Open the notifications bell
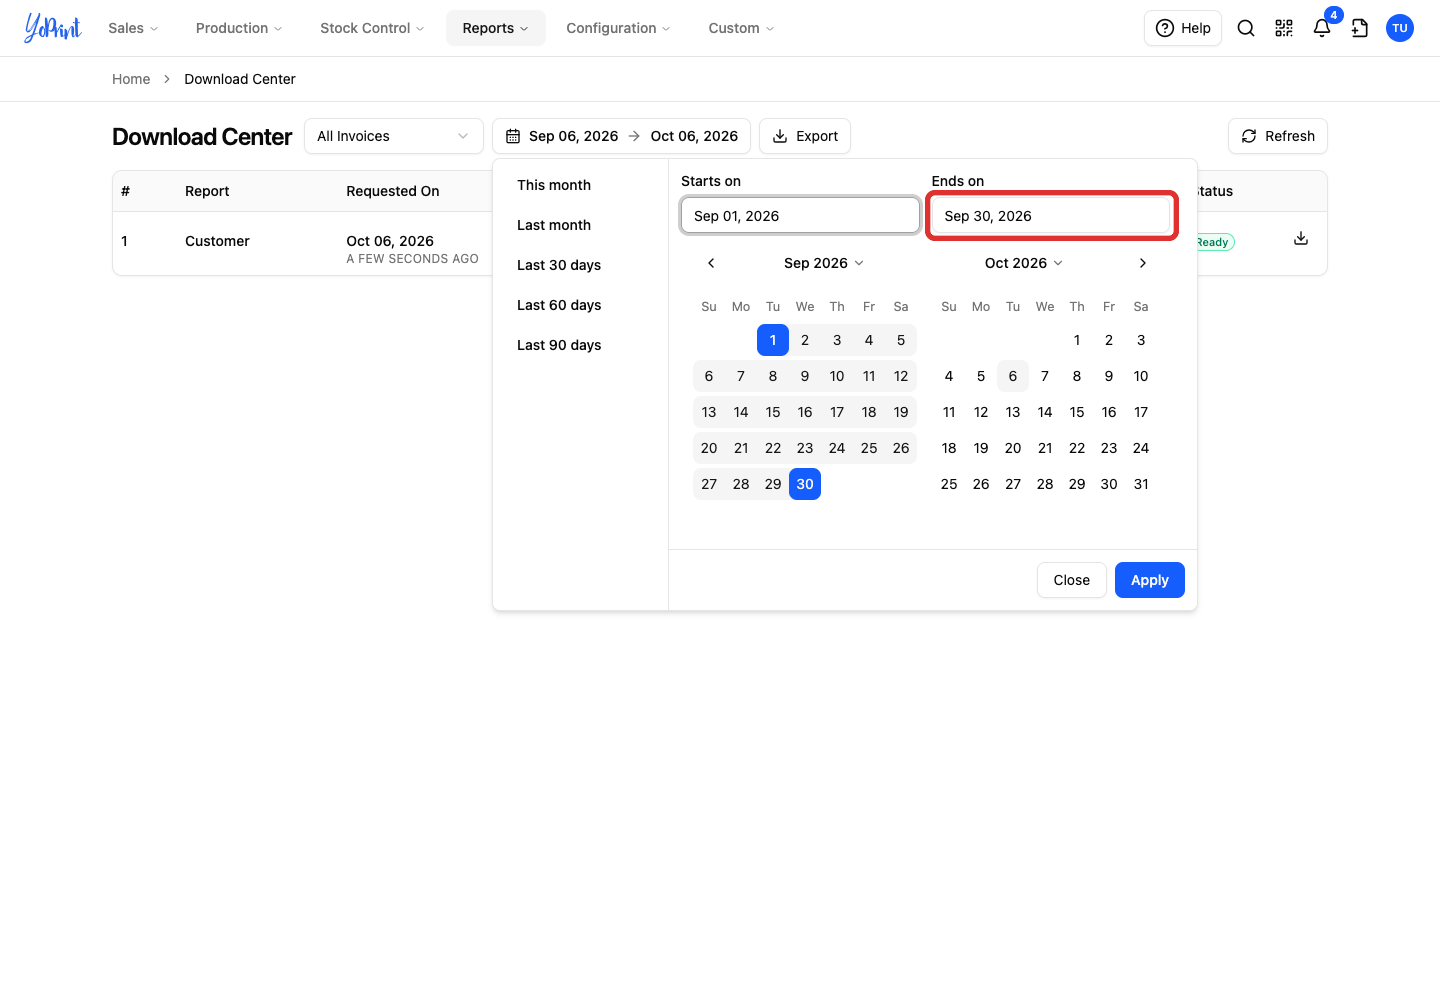 pos(1322,28)
